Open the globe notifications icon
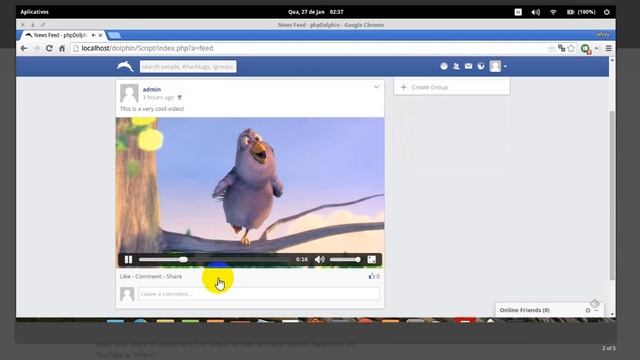This screenshot has height=360, width=640. coord(481,66)
